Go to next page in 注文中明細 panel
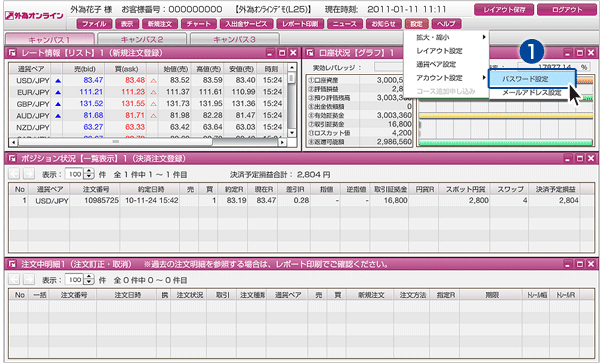 29,280
